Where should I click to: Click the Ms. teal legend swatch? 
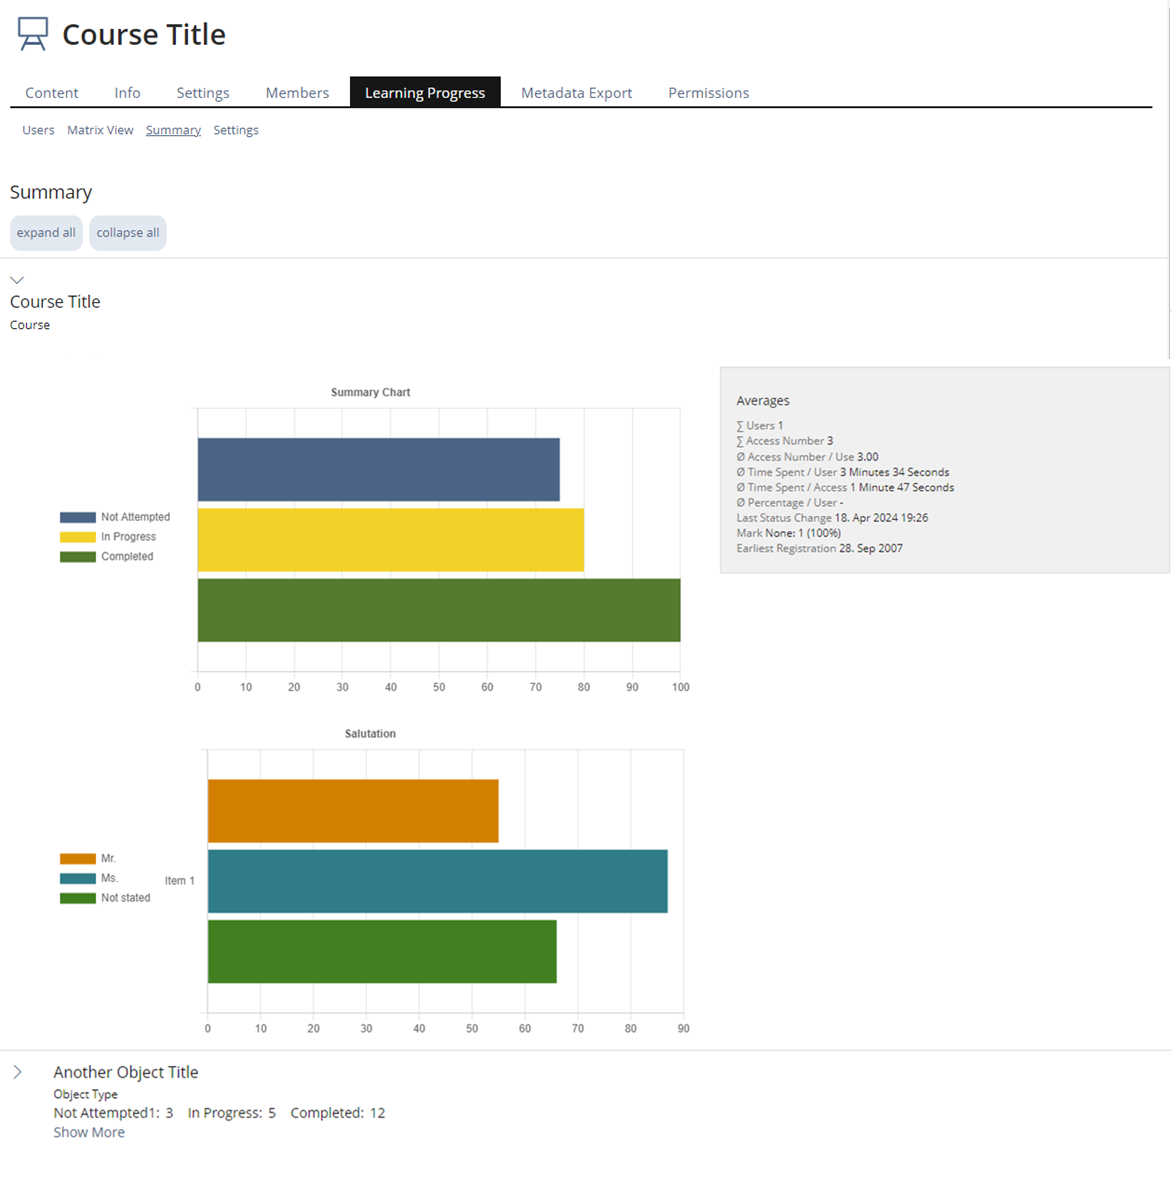[78, 878]
